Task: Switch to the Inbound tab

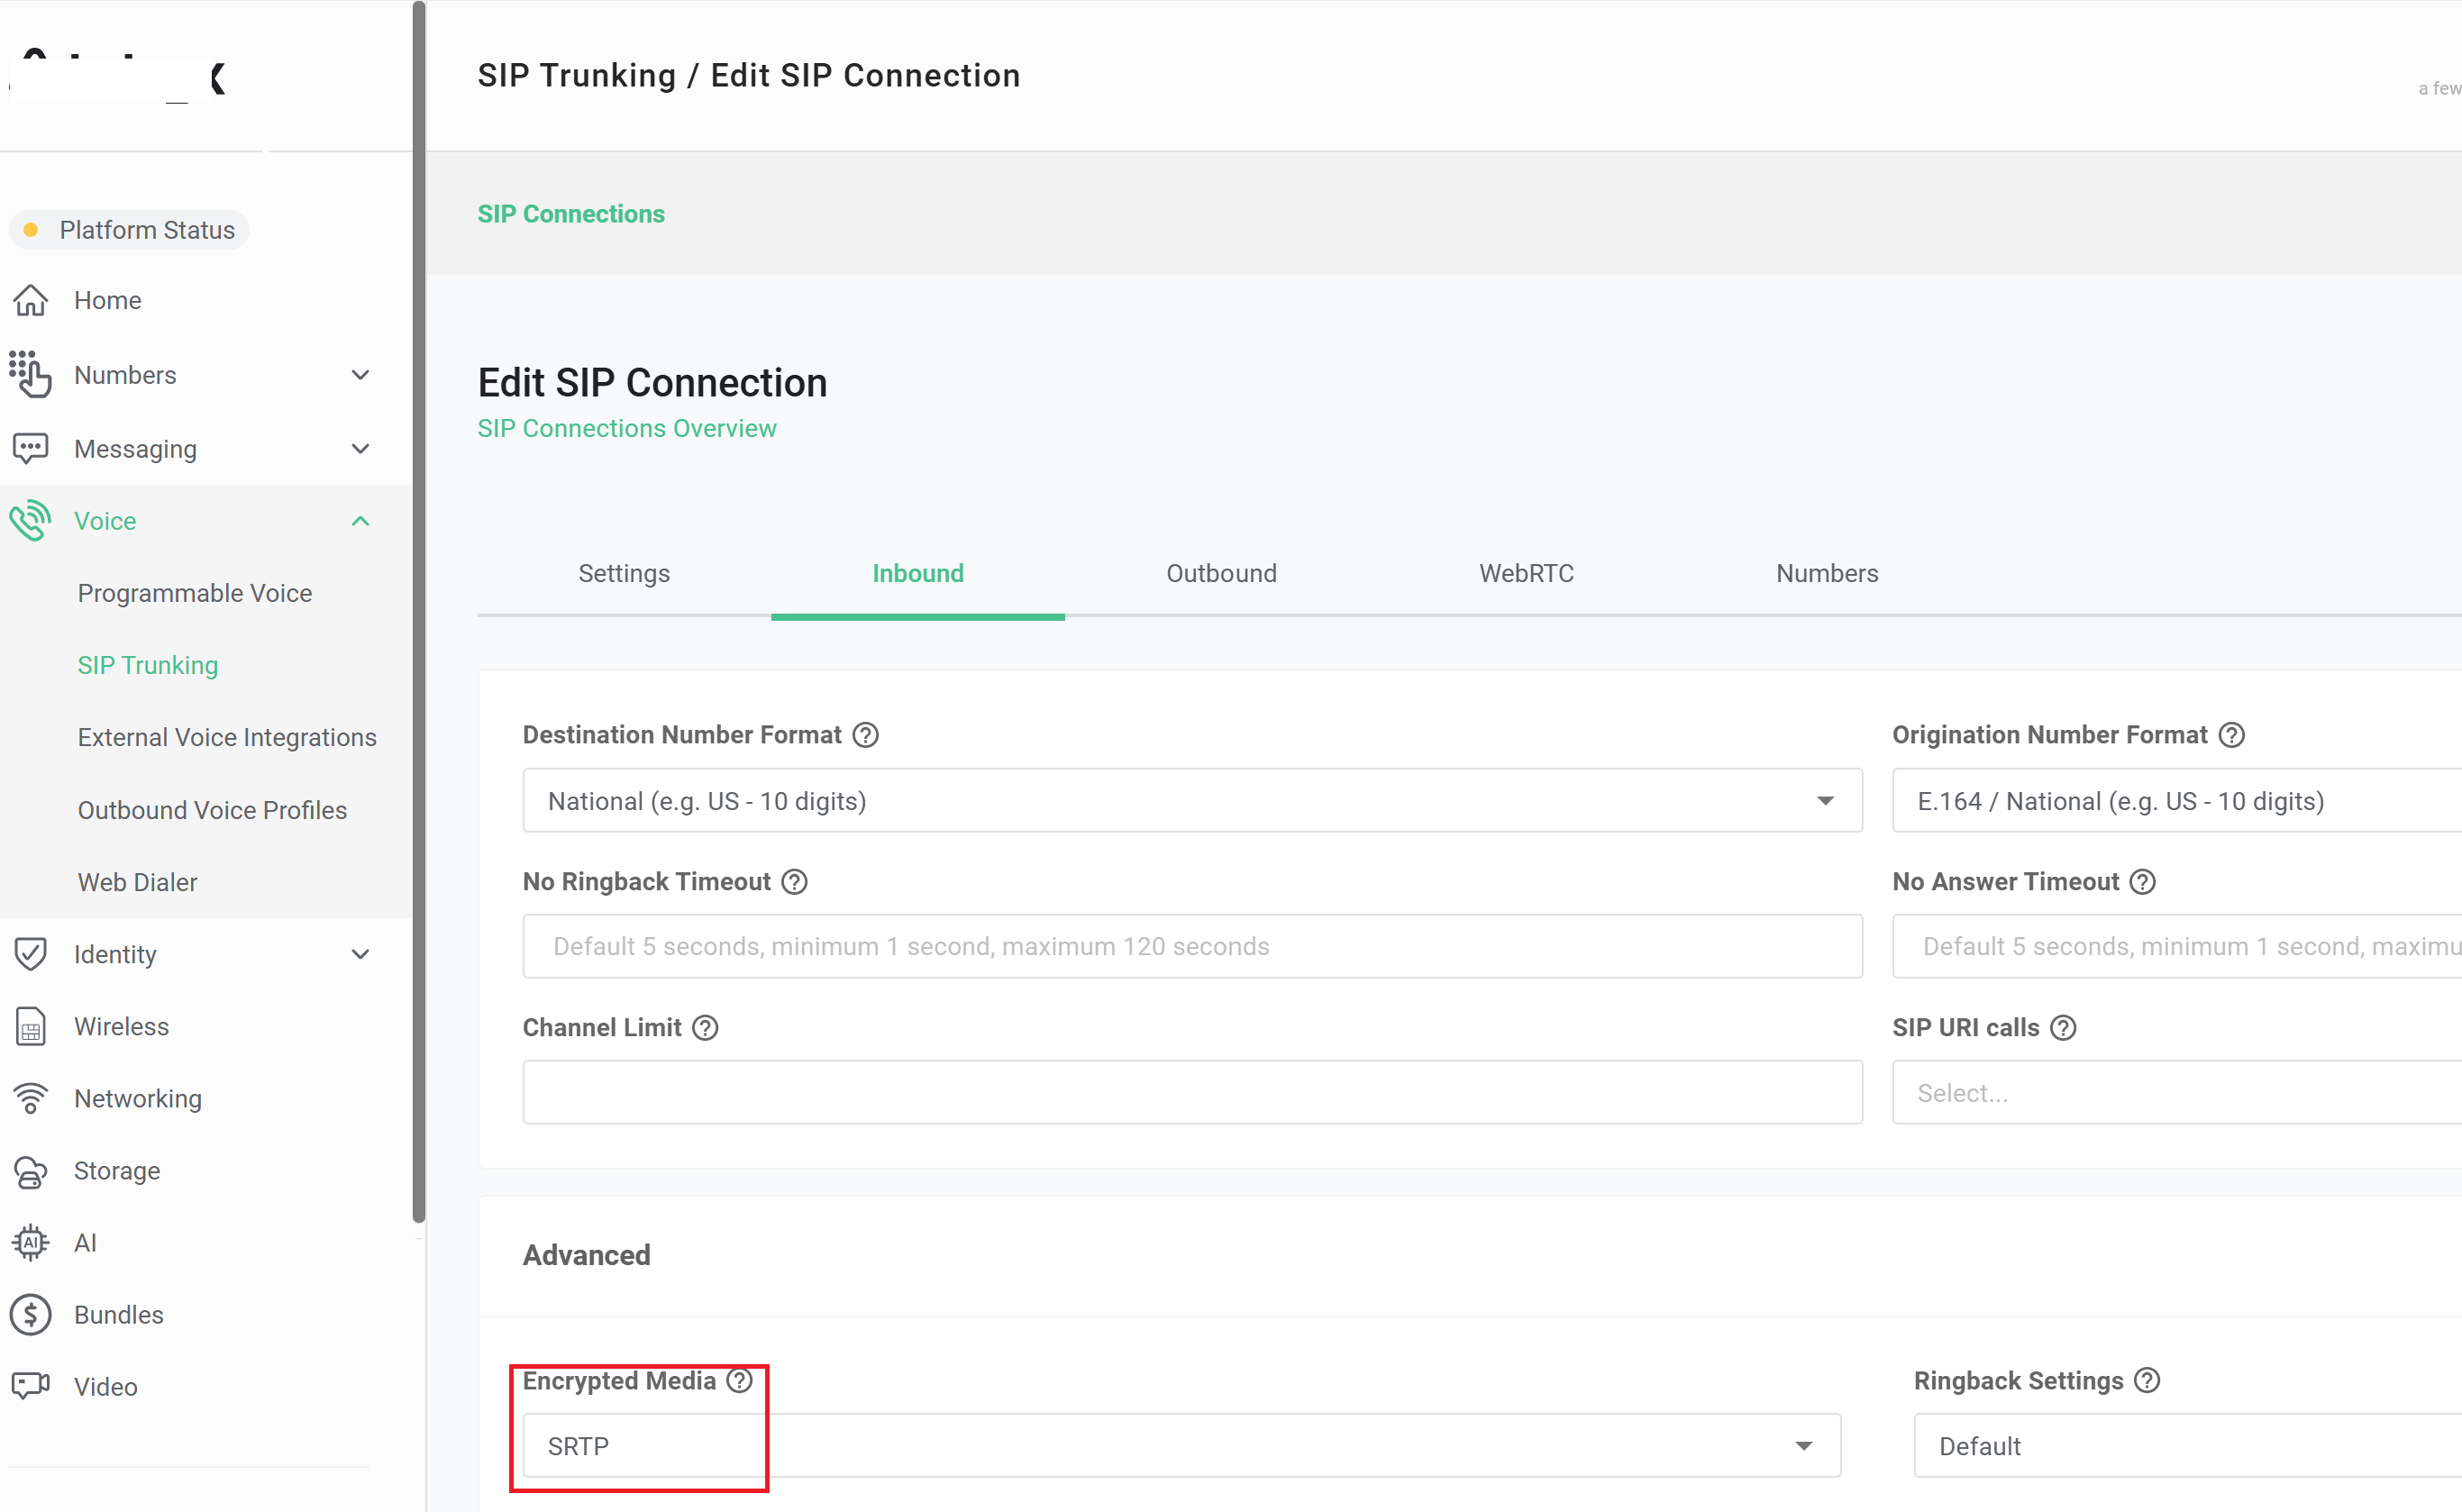Action: click(918, 573)
